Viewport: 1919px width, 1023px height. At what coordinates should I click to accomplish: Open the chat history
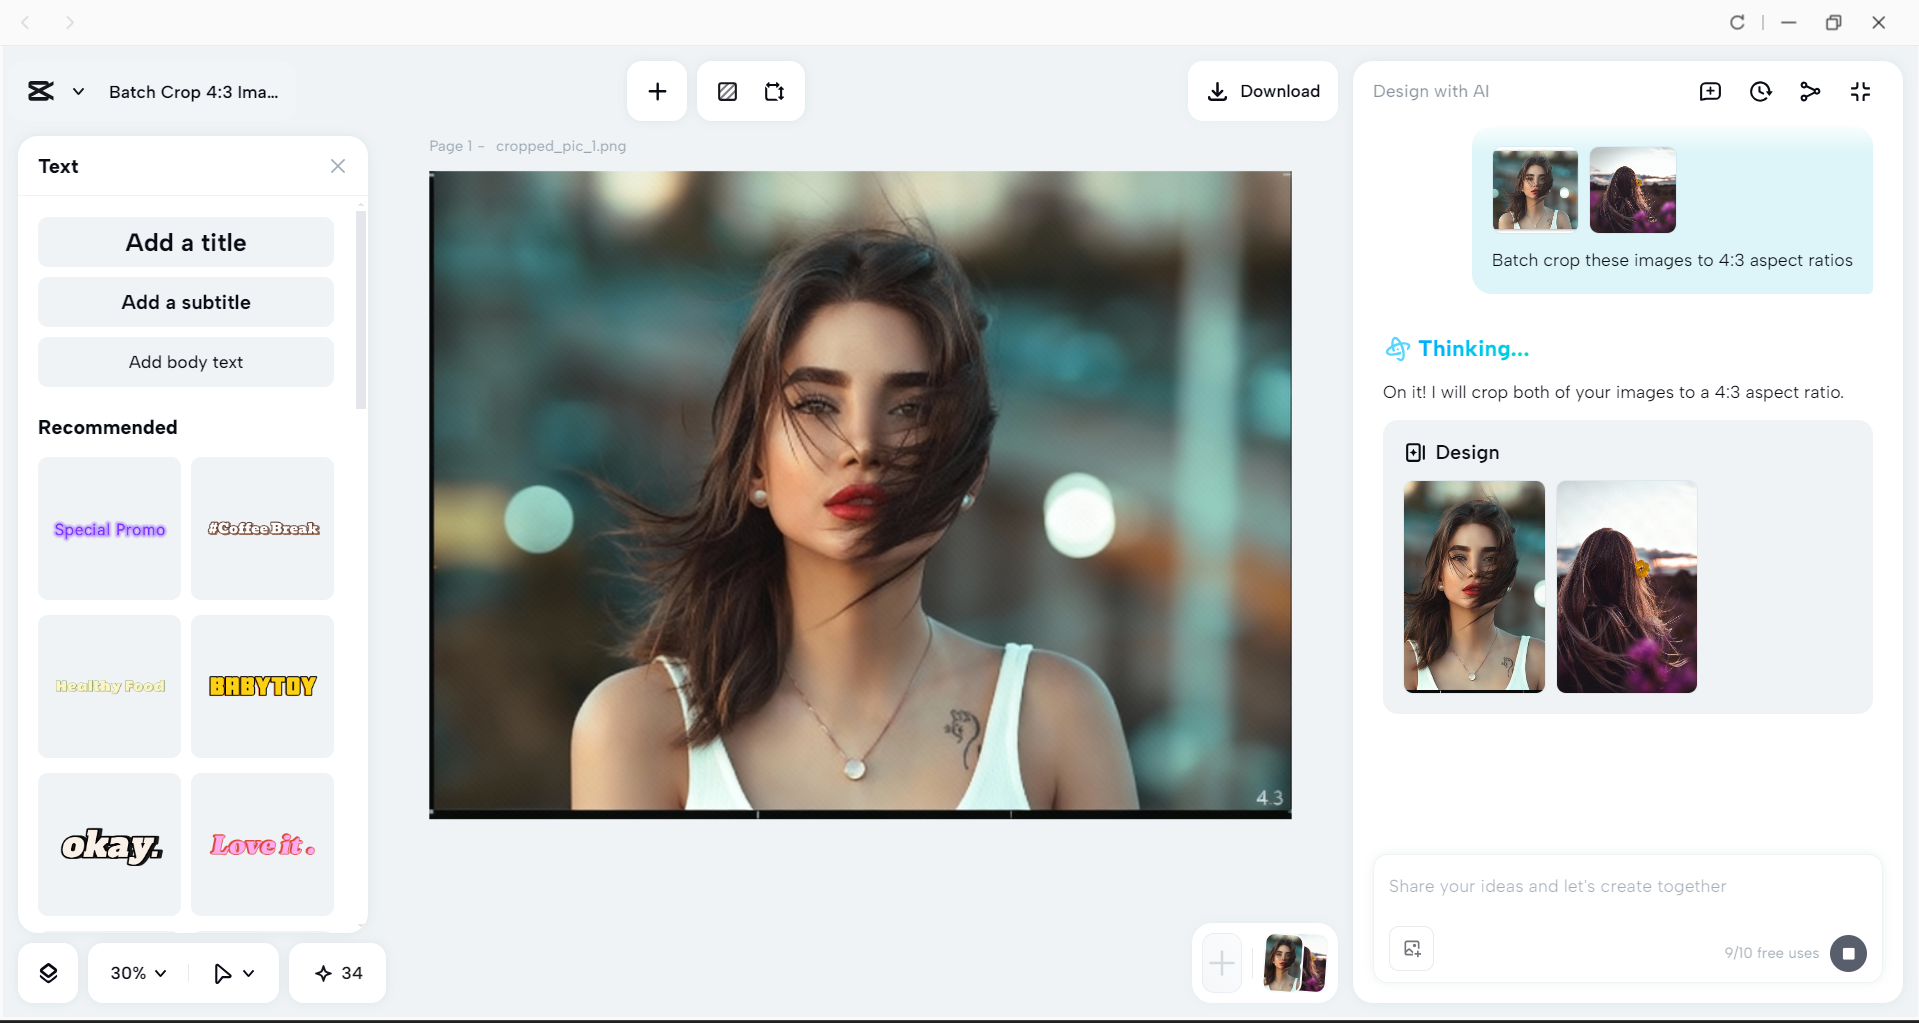pyautogui.click(x=1761, y=91)
